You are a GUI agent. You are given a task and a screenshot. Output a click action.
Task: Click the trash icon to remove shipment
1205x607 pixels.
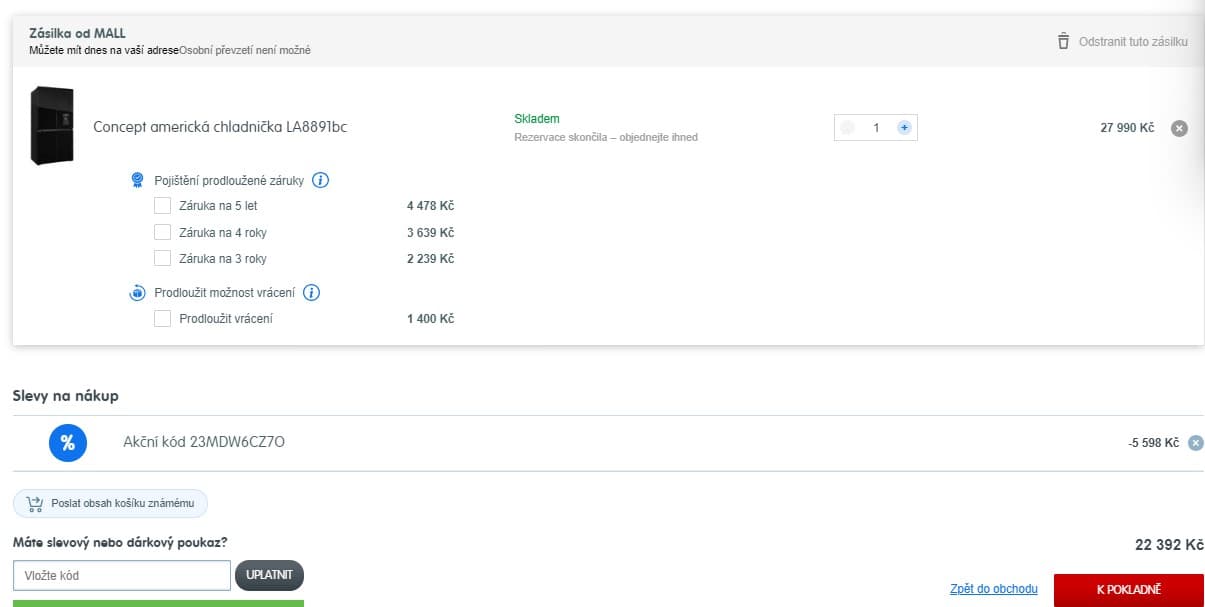pyautogui.click(x=1063, y=42)
